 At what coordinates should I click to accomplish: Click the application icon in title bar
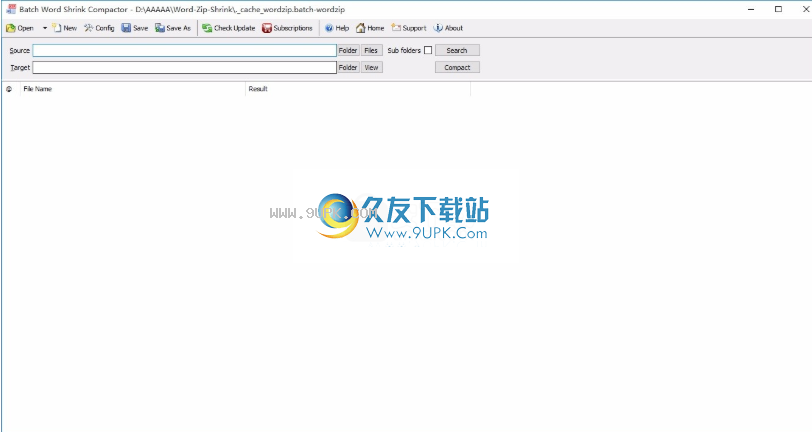point(10,9)
